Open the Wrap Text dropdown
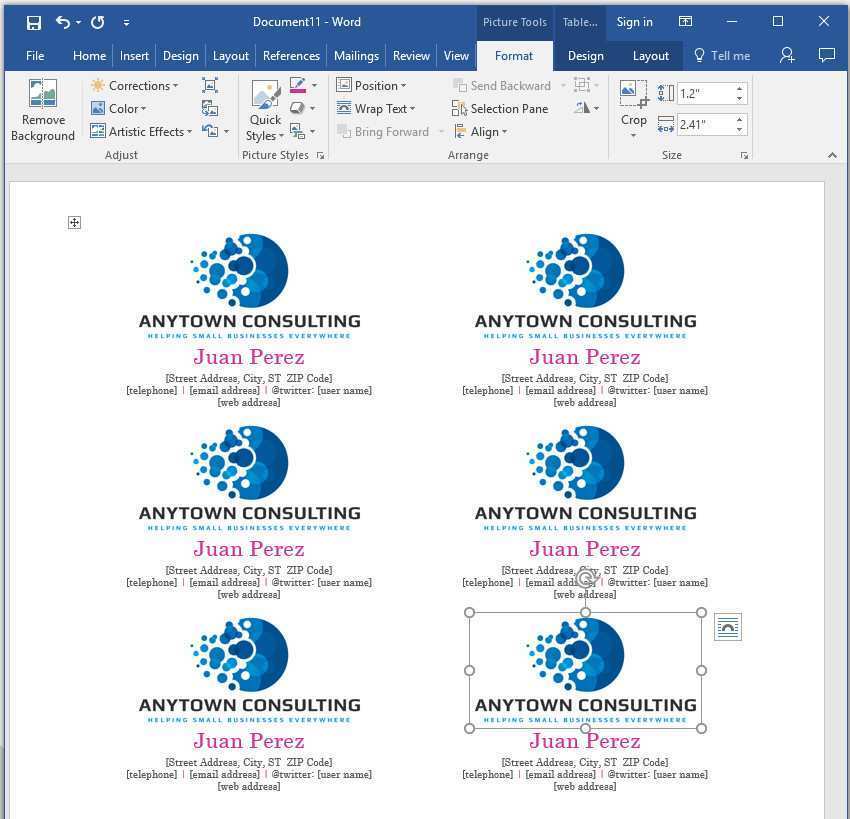The image size is (850, 819). [382, 108]
